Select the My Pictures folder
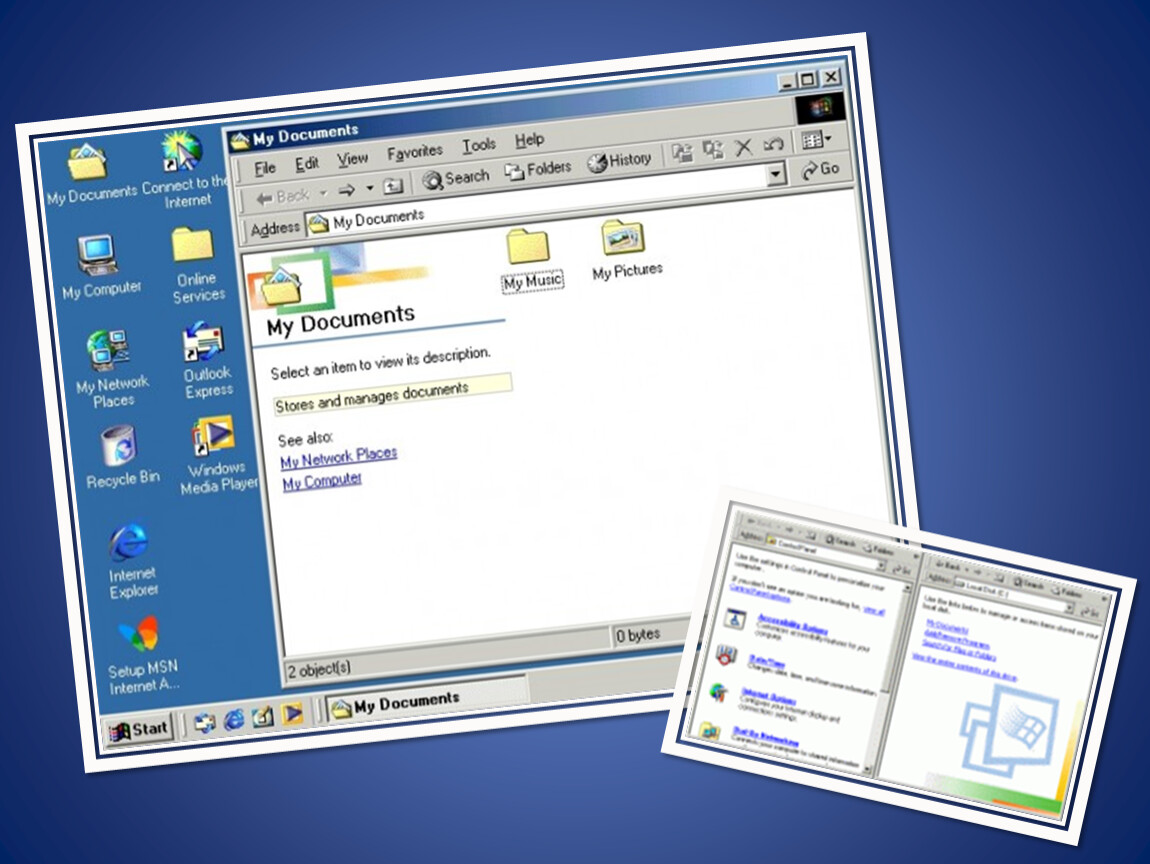 [627, 250]
